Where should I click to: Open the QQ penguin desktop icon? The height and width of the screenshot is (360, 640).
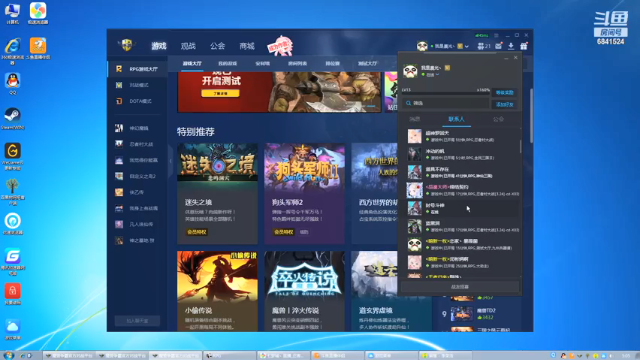click(x=13, y=84)
